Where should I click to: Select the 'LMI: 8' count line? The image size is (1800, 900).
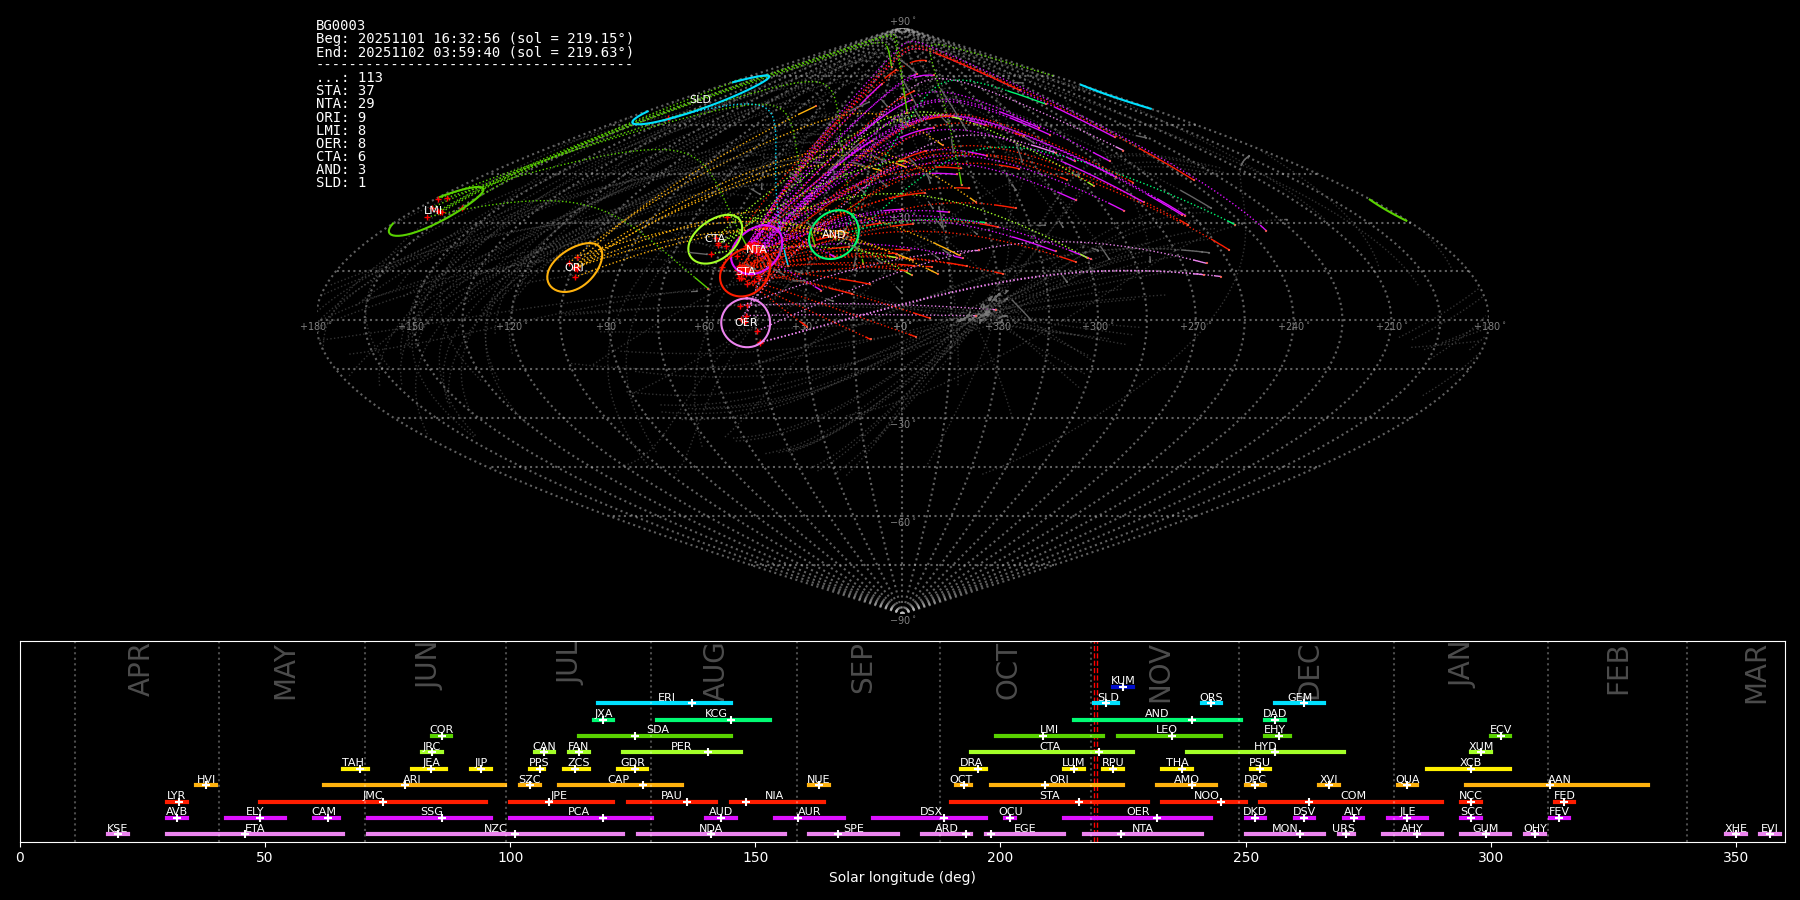[x=341, y=130]
